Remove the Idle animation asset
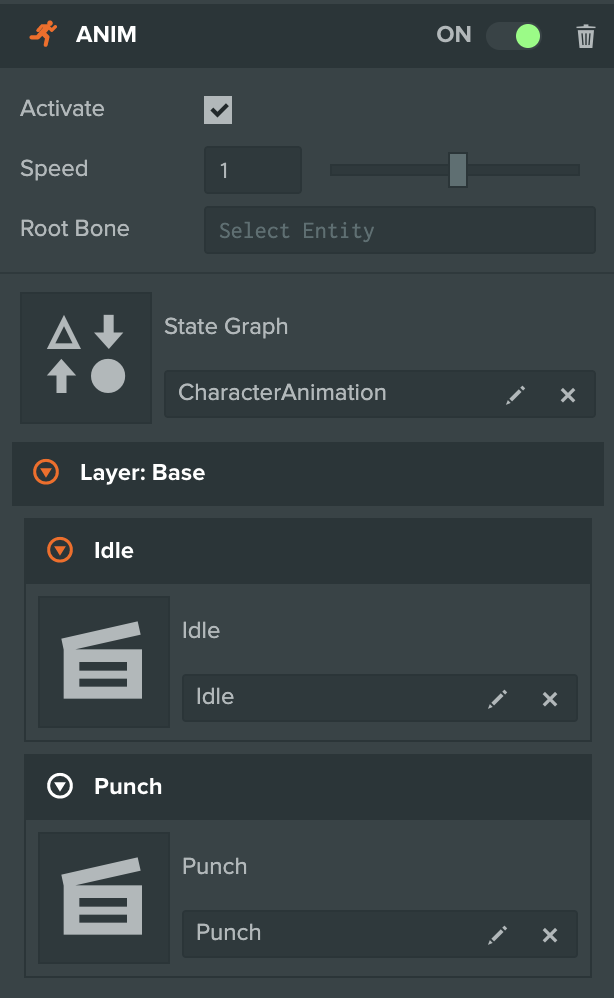The width and height of the screenshot is (614, 998). point(550,699)
